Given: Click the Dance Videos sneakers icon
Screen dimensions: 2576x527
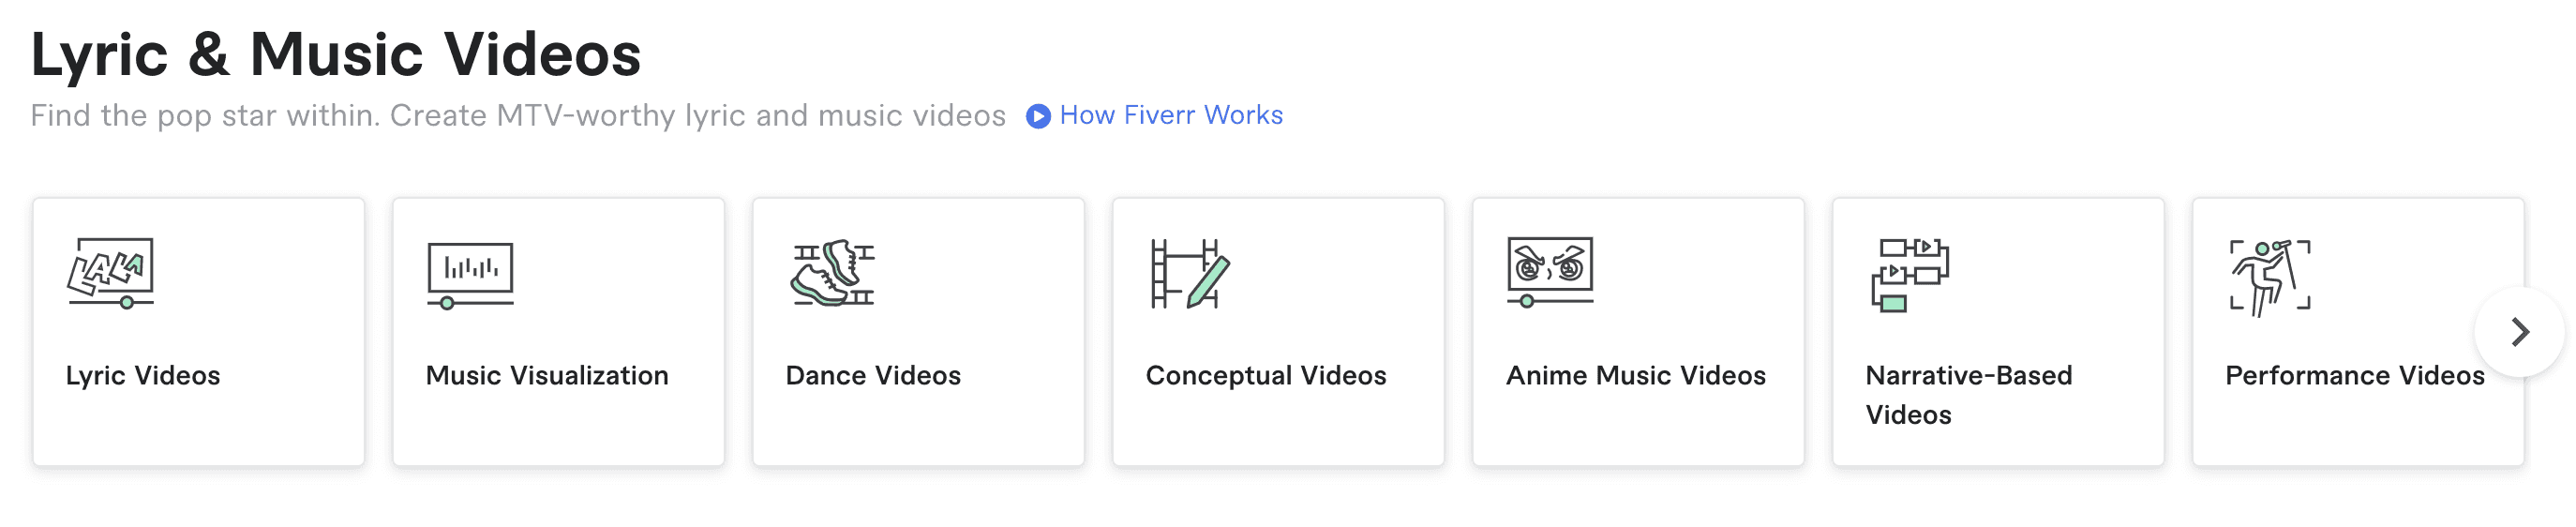Looking at the screenshot, I should (x=833, y=272).
